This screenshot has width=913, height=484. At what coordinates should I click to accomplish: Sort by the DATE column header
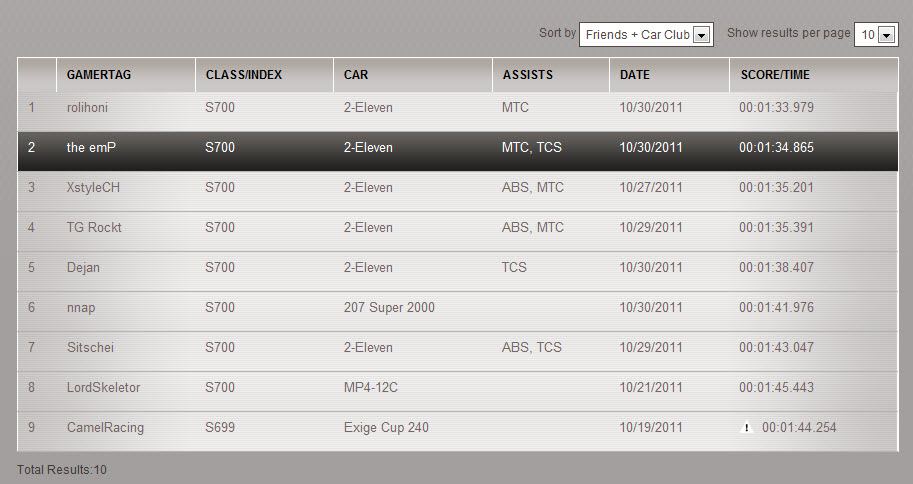635,75
